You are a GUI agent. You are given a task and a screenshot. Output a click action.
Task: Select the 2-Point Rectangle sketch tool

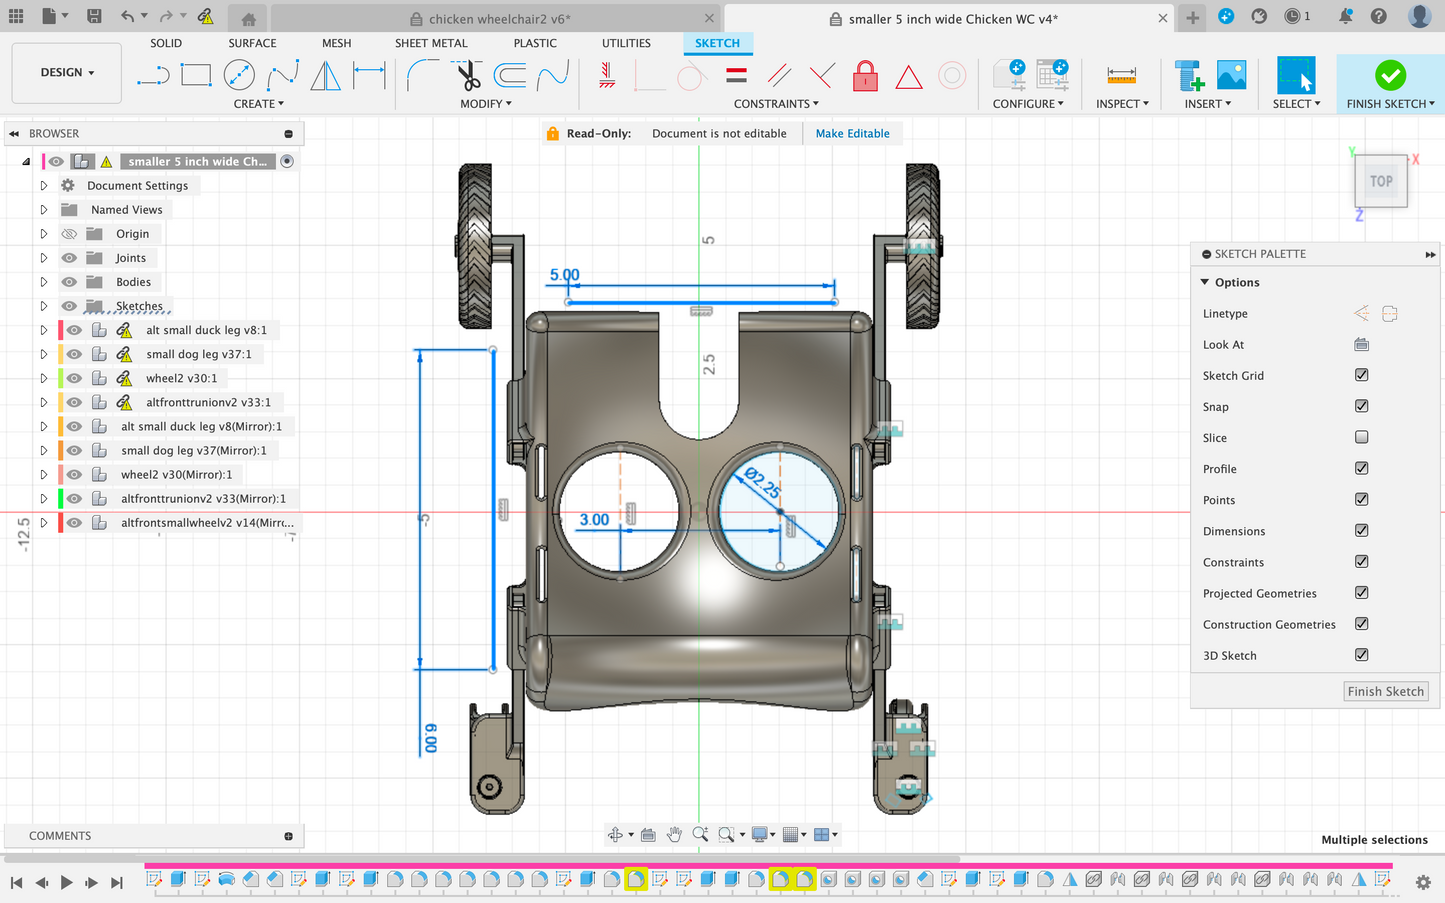pos(196,75)
